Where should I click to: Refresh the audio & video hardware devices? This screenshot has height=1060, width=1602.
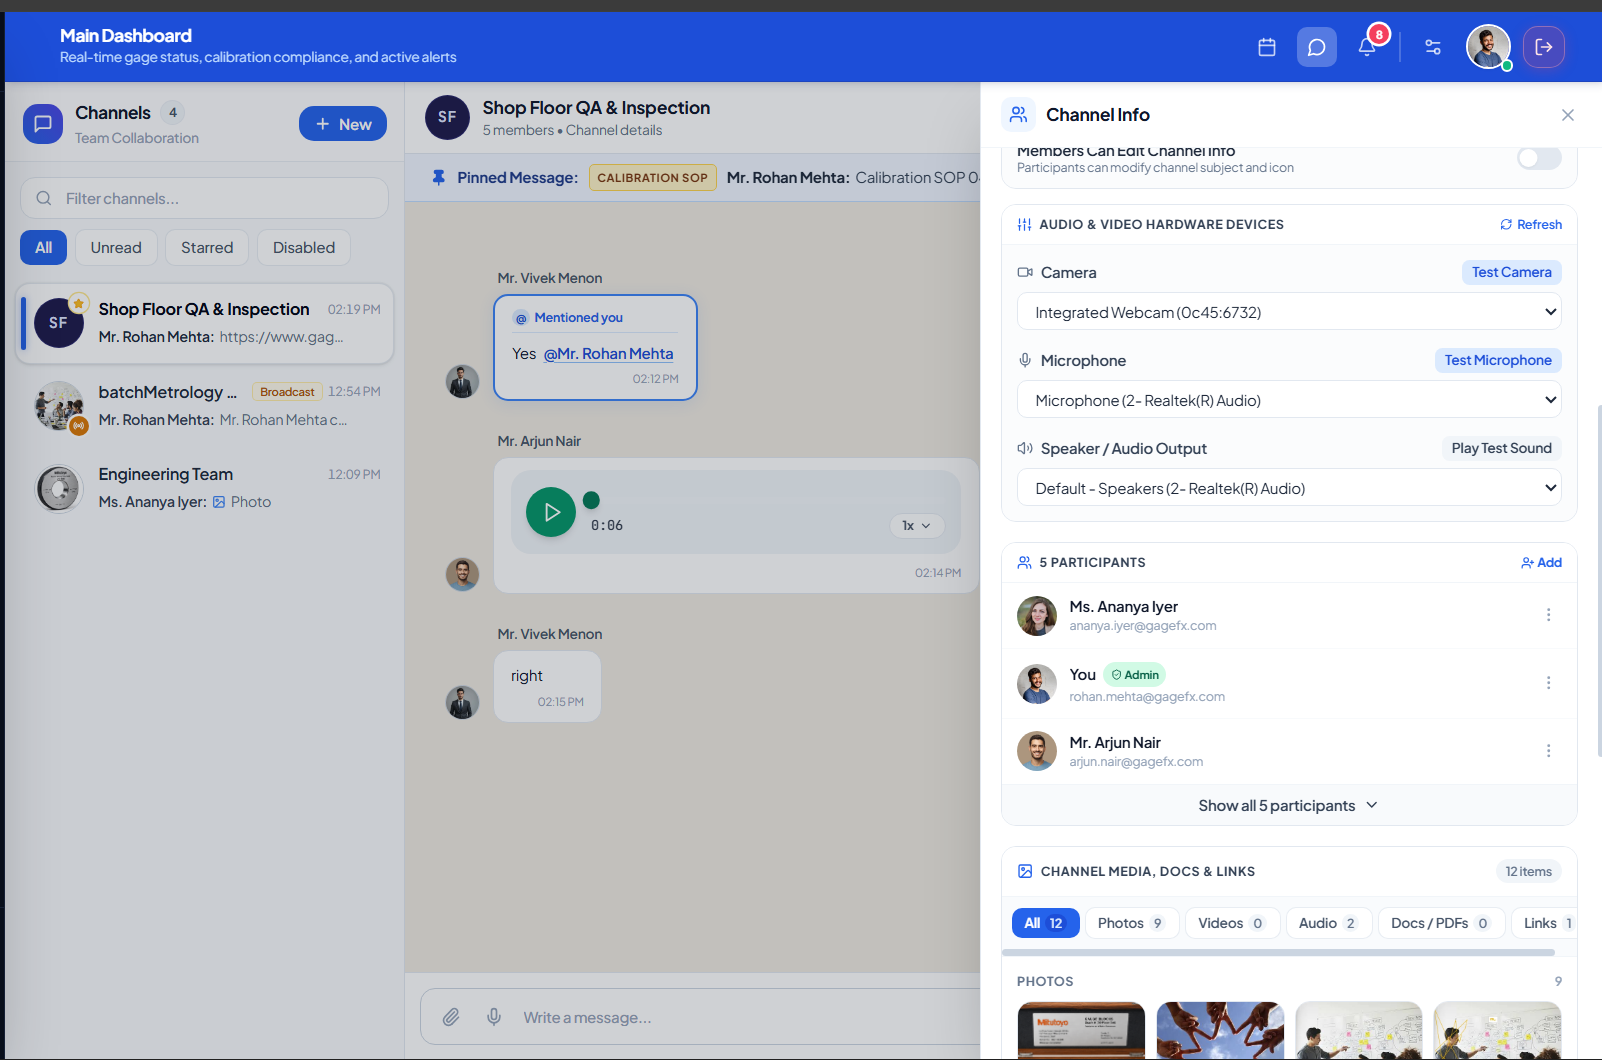tap(1531, 225)
